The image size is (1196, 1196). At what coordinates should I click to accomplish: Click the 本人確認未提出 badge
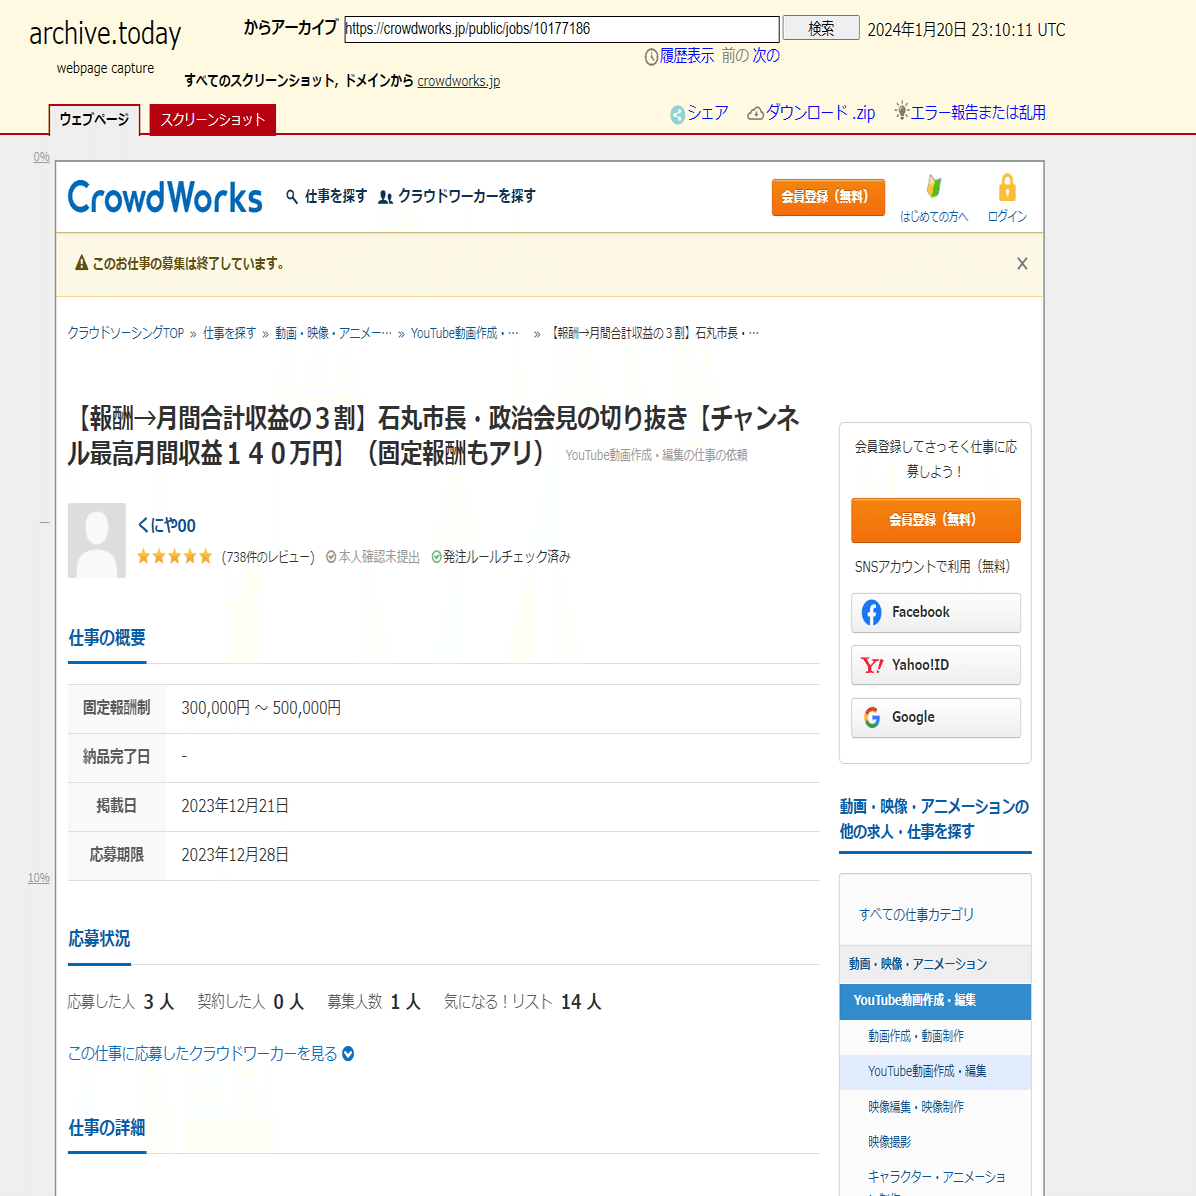coord(373,558)
